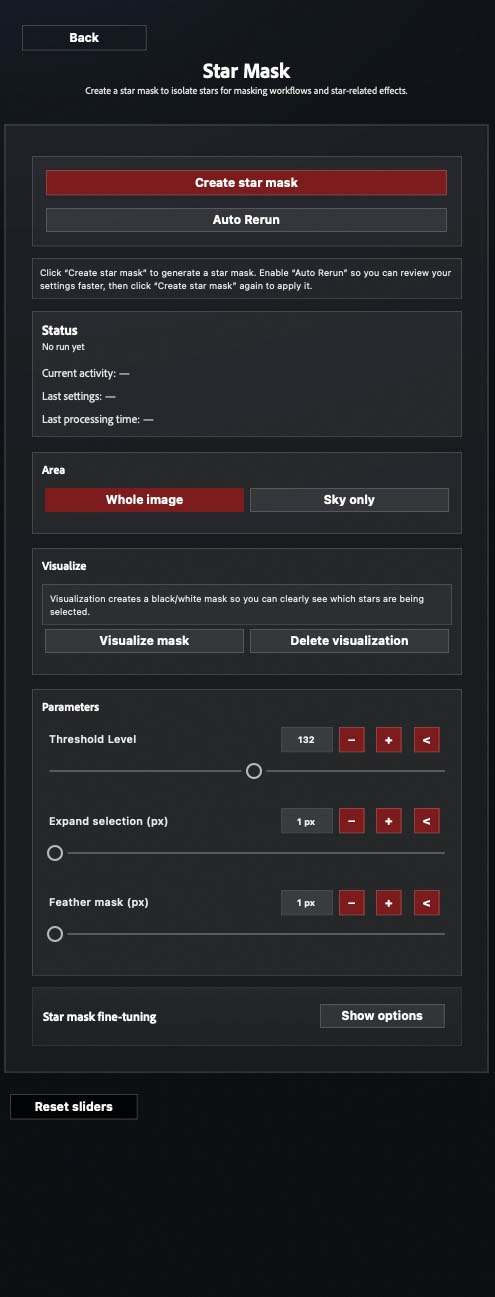Decrease Expand selection with minus button

pos(352,821)
